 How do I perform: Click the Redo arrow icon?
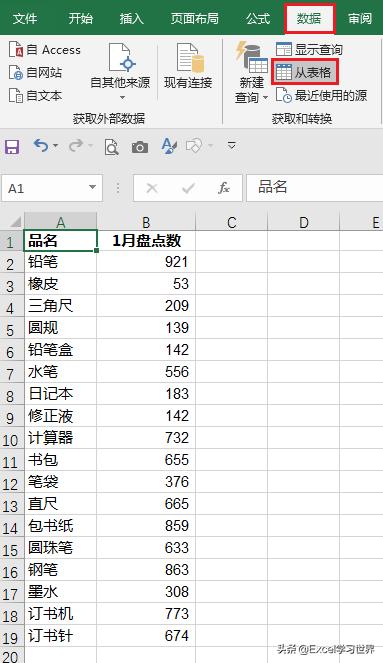[76, 146]
